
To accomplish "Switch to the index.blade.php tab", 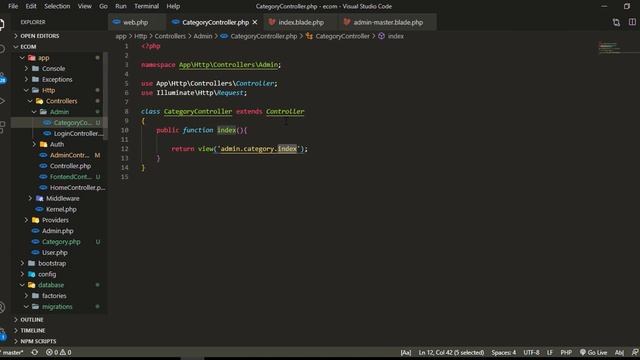I will 301,22.
